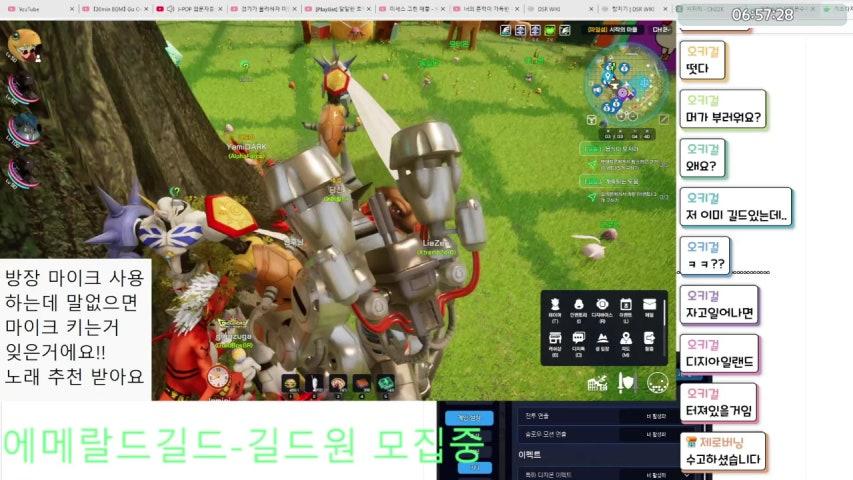Open the cash shop storefront icon
Image resolution: width=853 pixels, height=480 pixels.
point(555,339)
